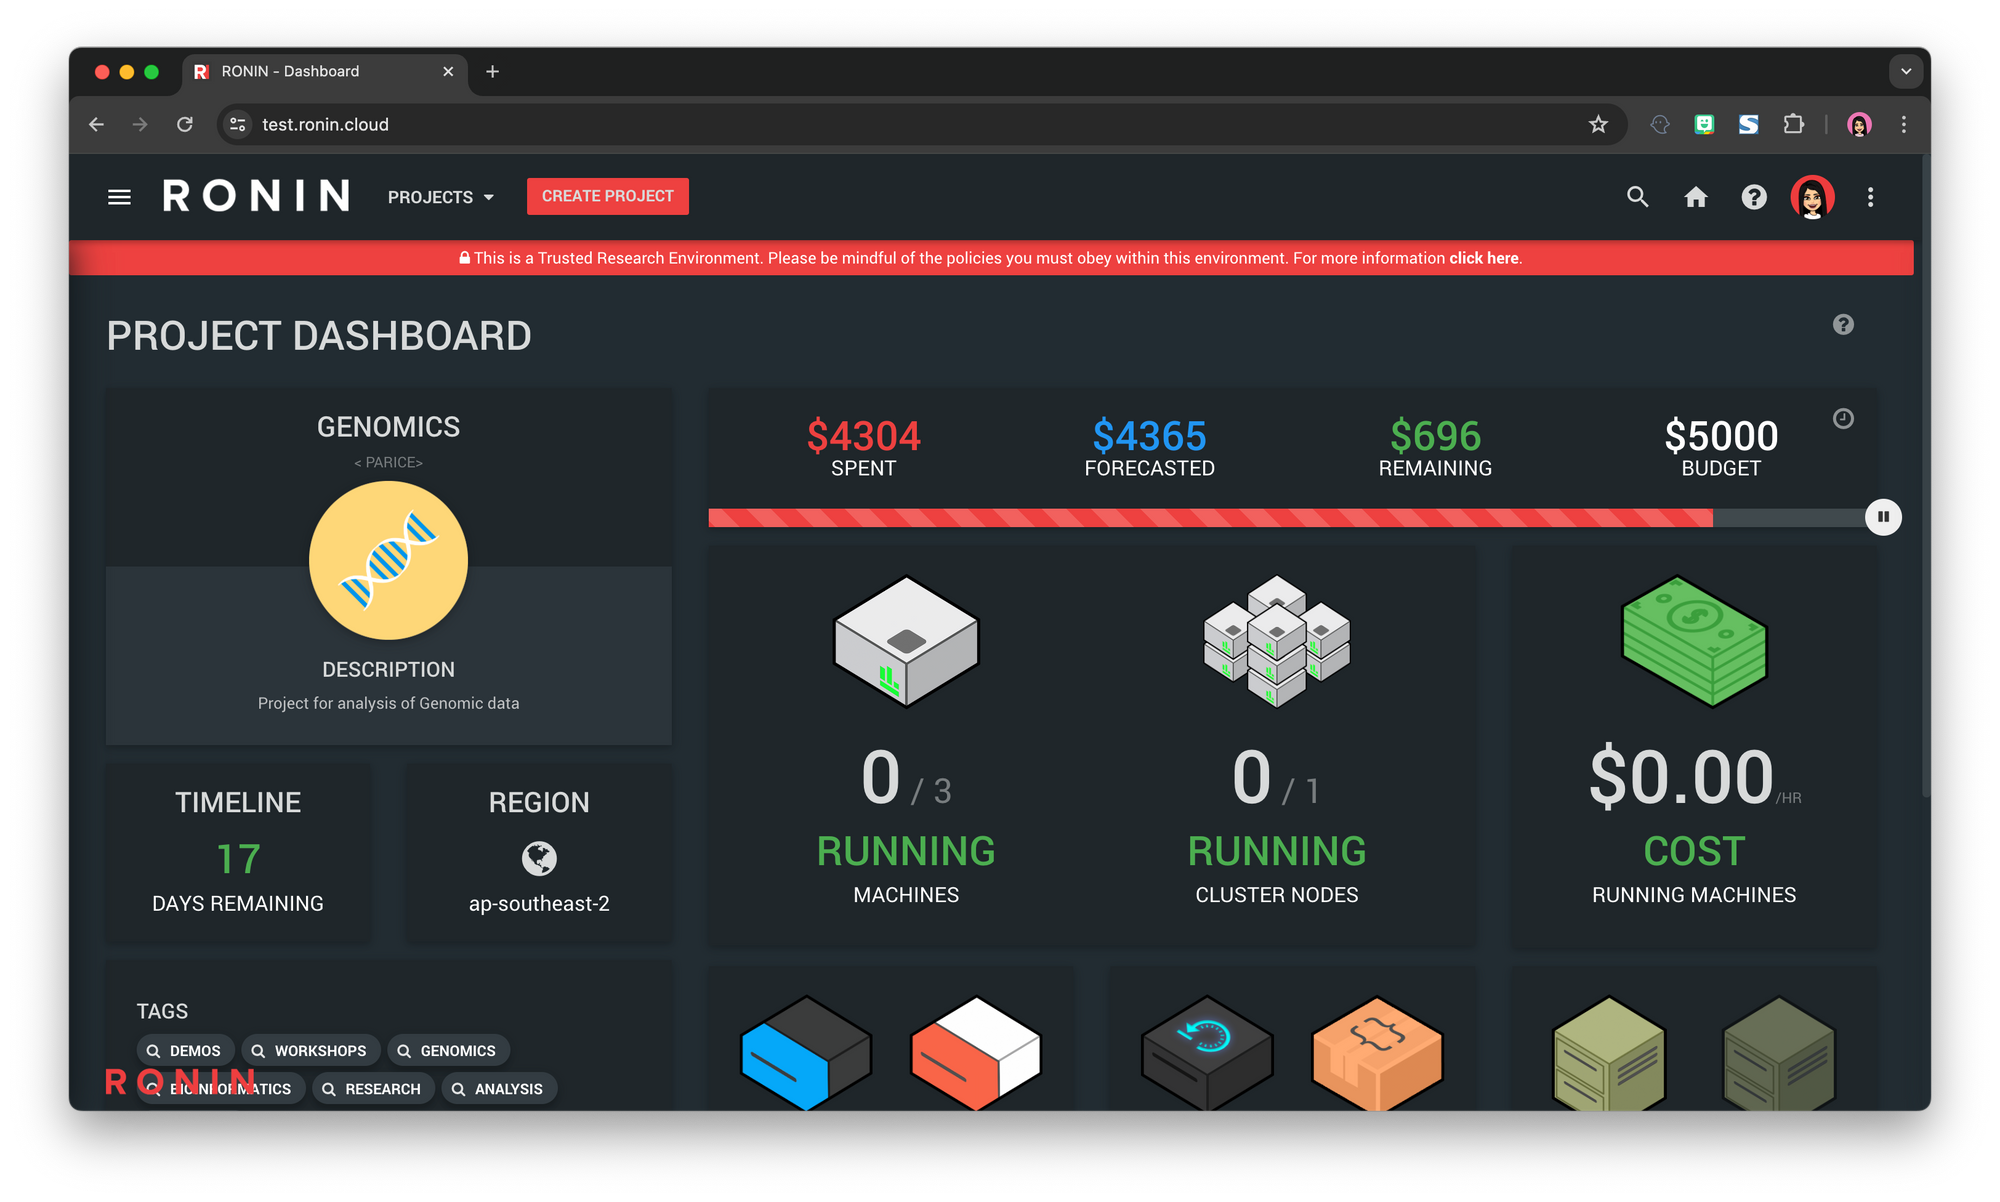Open help question mark in header

point(1754,197)
